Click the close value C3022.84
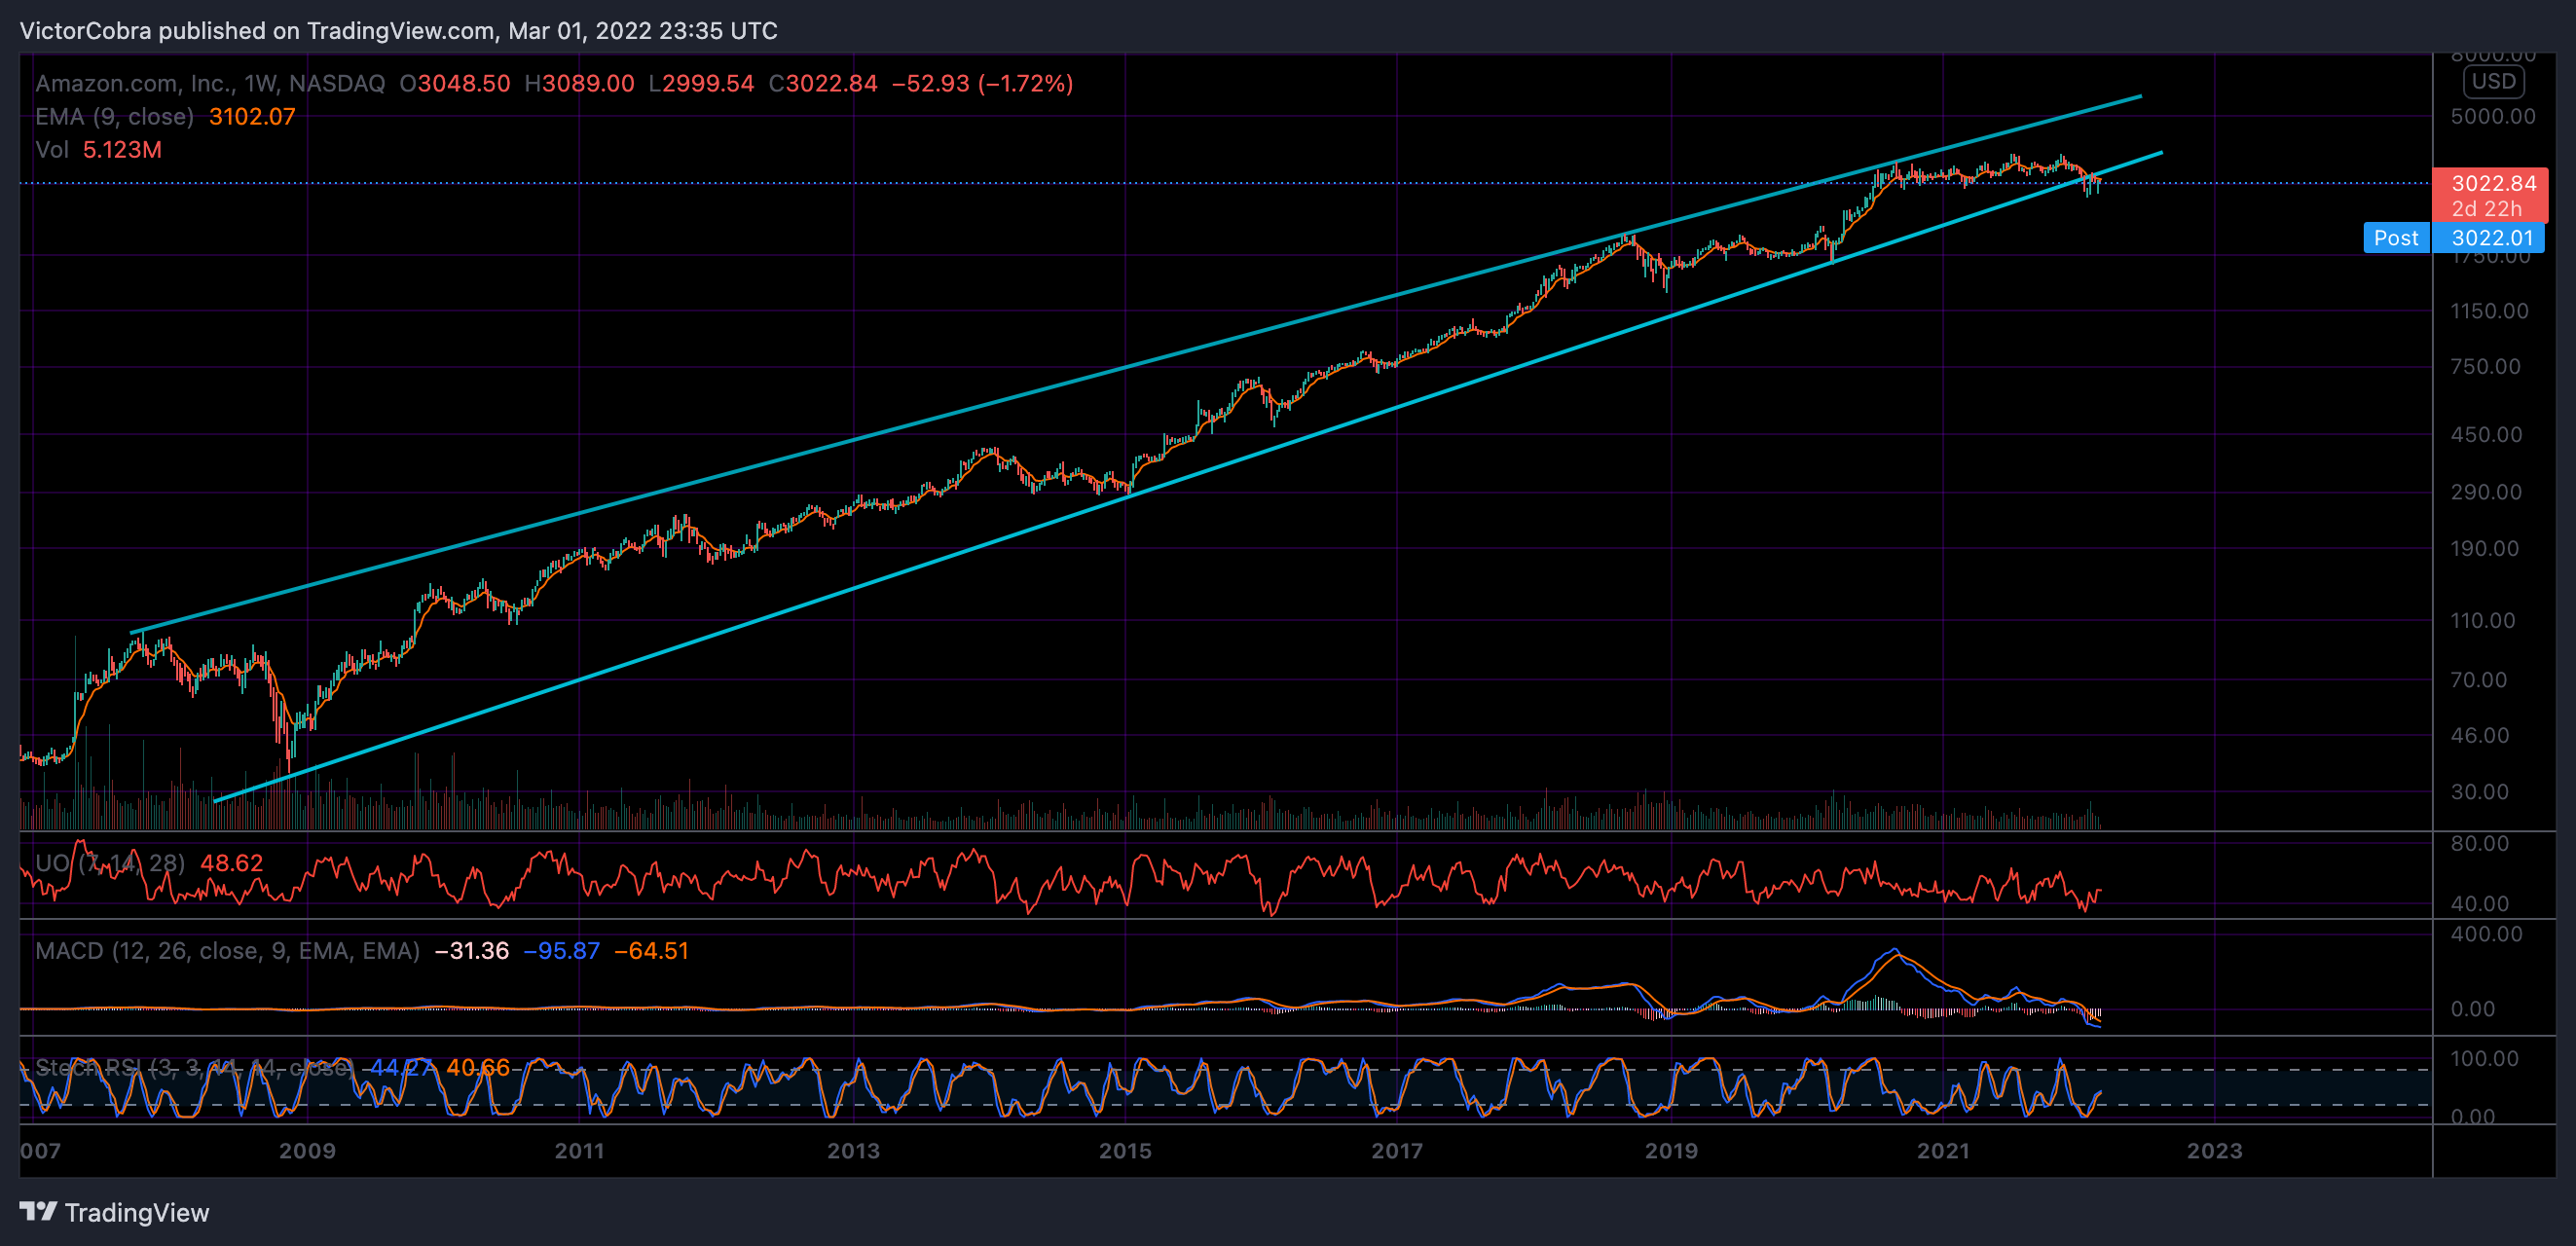 coord(823,83)
